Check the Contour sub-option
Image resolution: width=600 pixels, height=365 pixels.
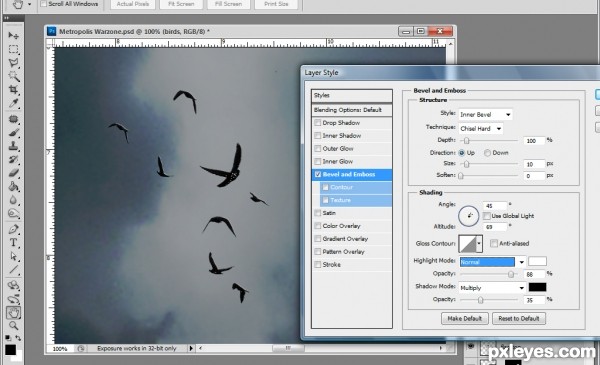(326, 187)
